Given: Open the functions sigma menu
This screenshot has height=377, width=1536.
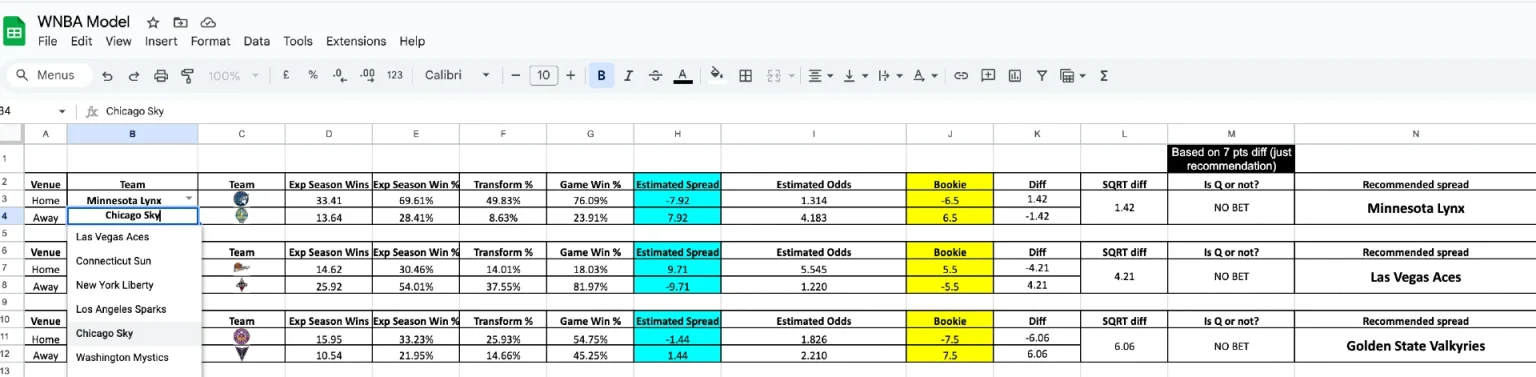Looking at the screenshot, I should (1104, 75).
